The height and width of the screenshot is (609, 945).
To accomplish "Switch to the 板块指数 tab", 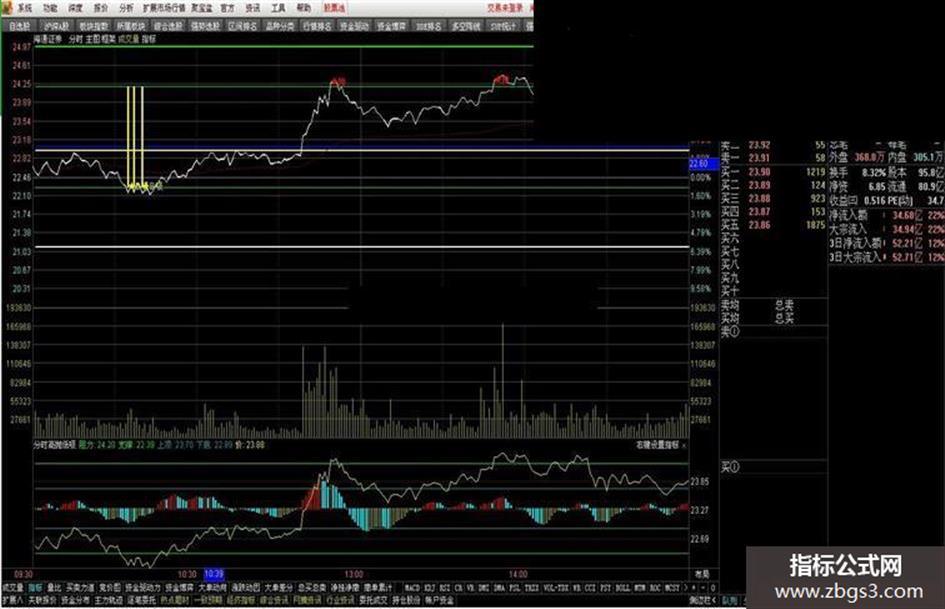I will coord(94,26).
